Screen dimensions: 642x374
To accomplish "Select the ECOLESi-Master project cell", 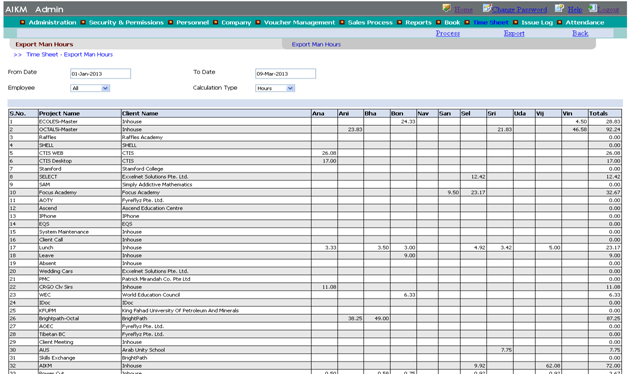I will point(80,122).
